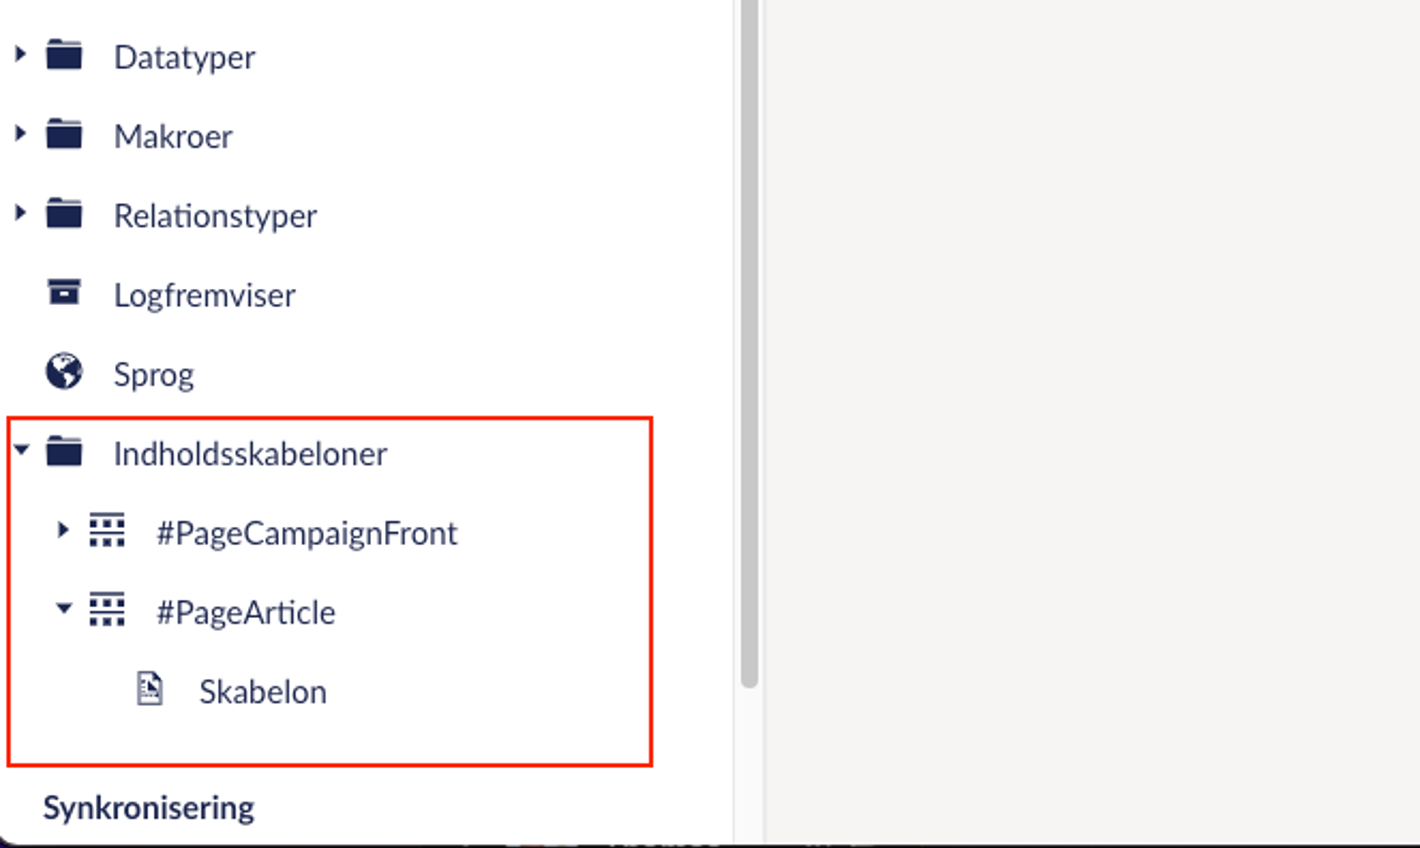This screenshot has height=848, width=1420.
Task: Click the Indholdsskabeloner folder icon
Action: pyautogui.click(x=64, y=451)
